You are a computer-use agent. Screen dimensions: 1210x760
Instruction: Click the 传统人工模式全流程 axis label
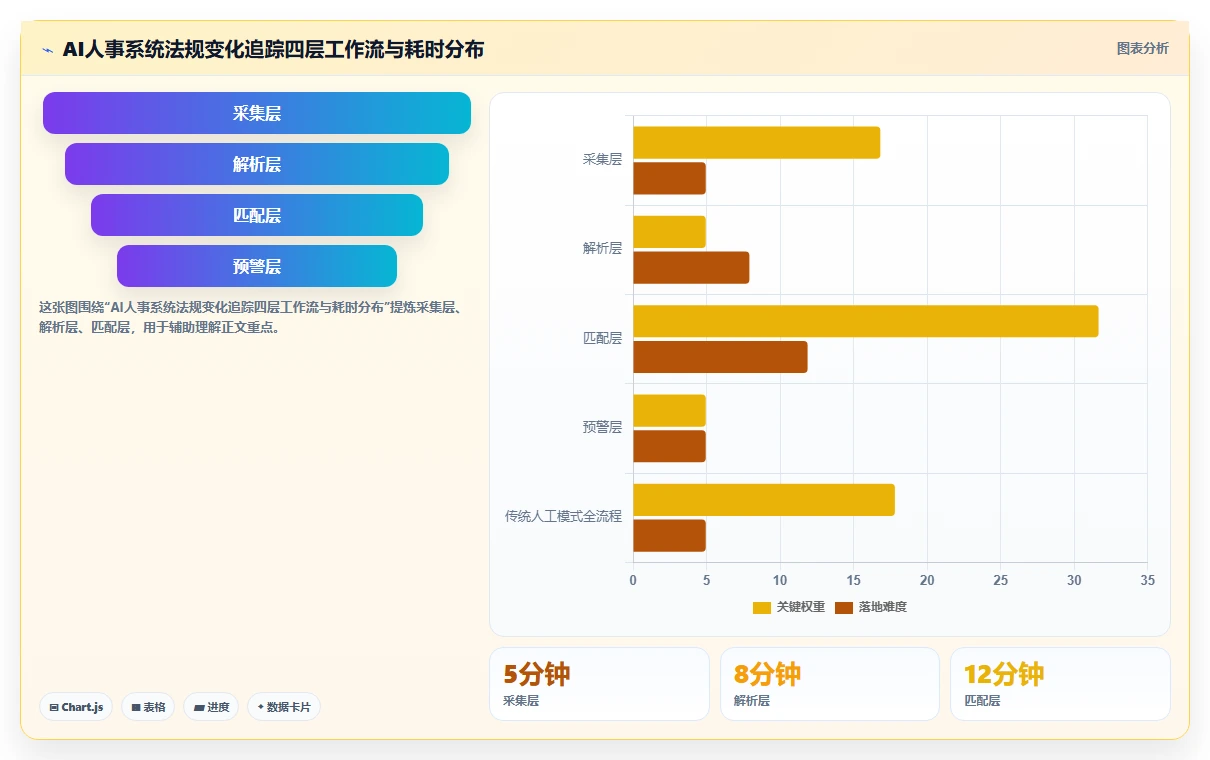tap(563, 517)
